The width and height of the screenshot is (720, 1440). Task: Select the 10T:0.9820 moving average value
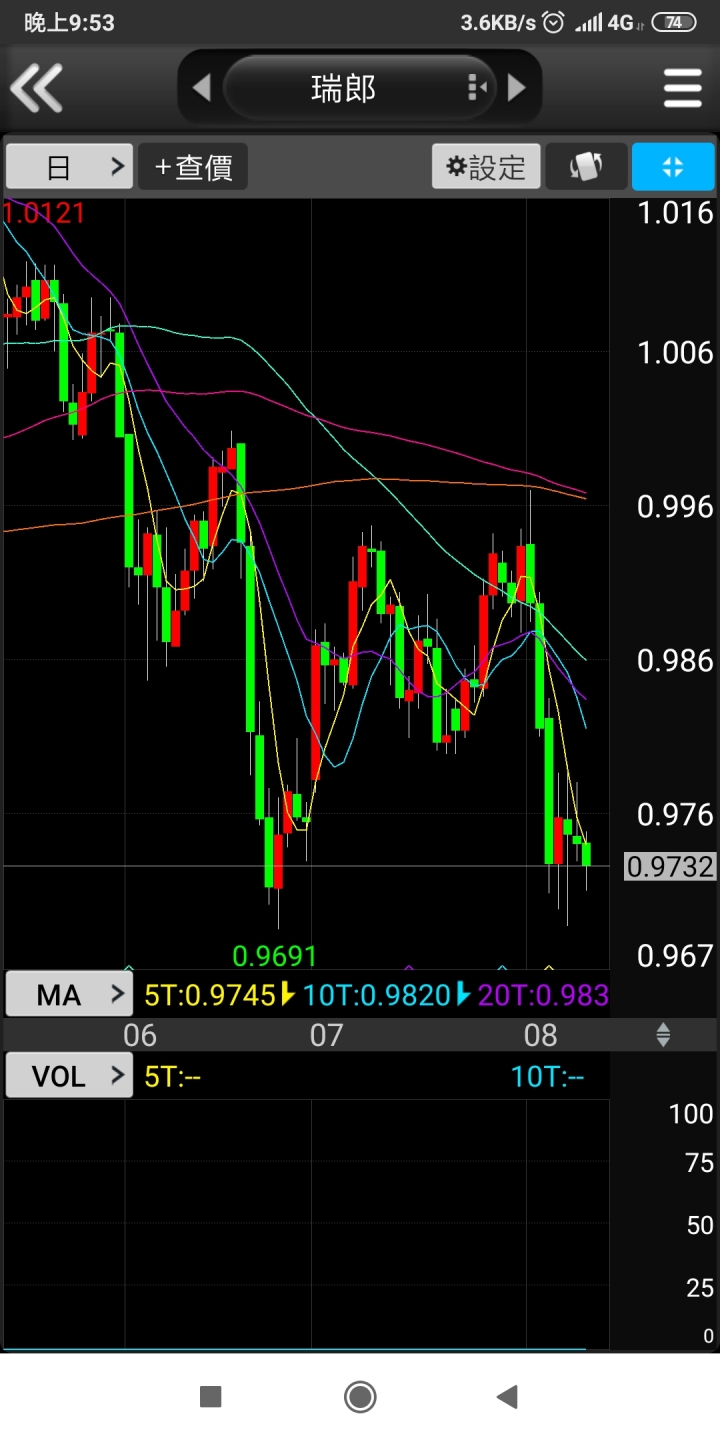(x=376, y=994)
